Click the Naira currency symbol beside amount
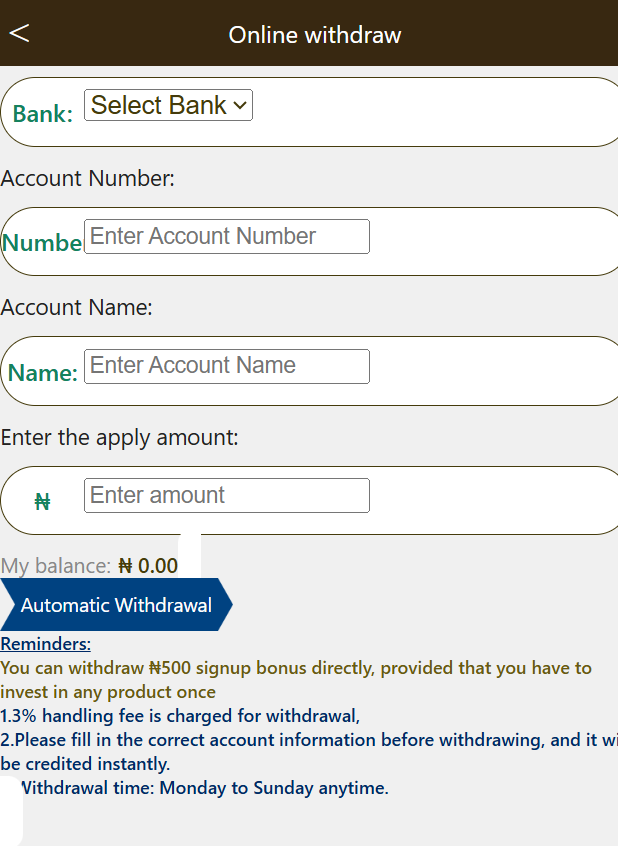The width and height of the screenshot is (618, 846). 42,502
